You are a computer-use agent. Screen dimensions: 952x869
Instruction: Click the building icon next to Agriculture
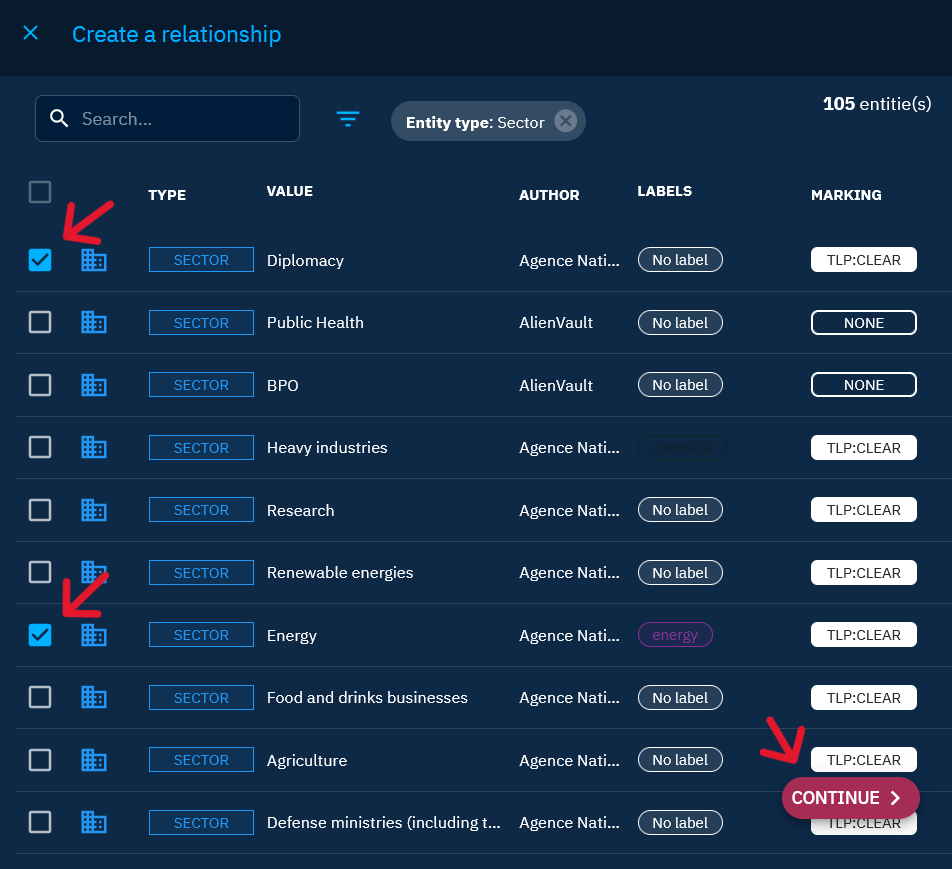point(94,760)
